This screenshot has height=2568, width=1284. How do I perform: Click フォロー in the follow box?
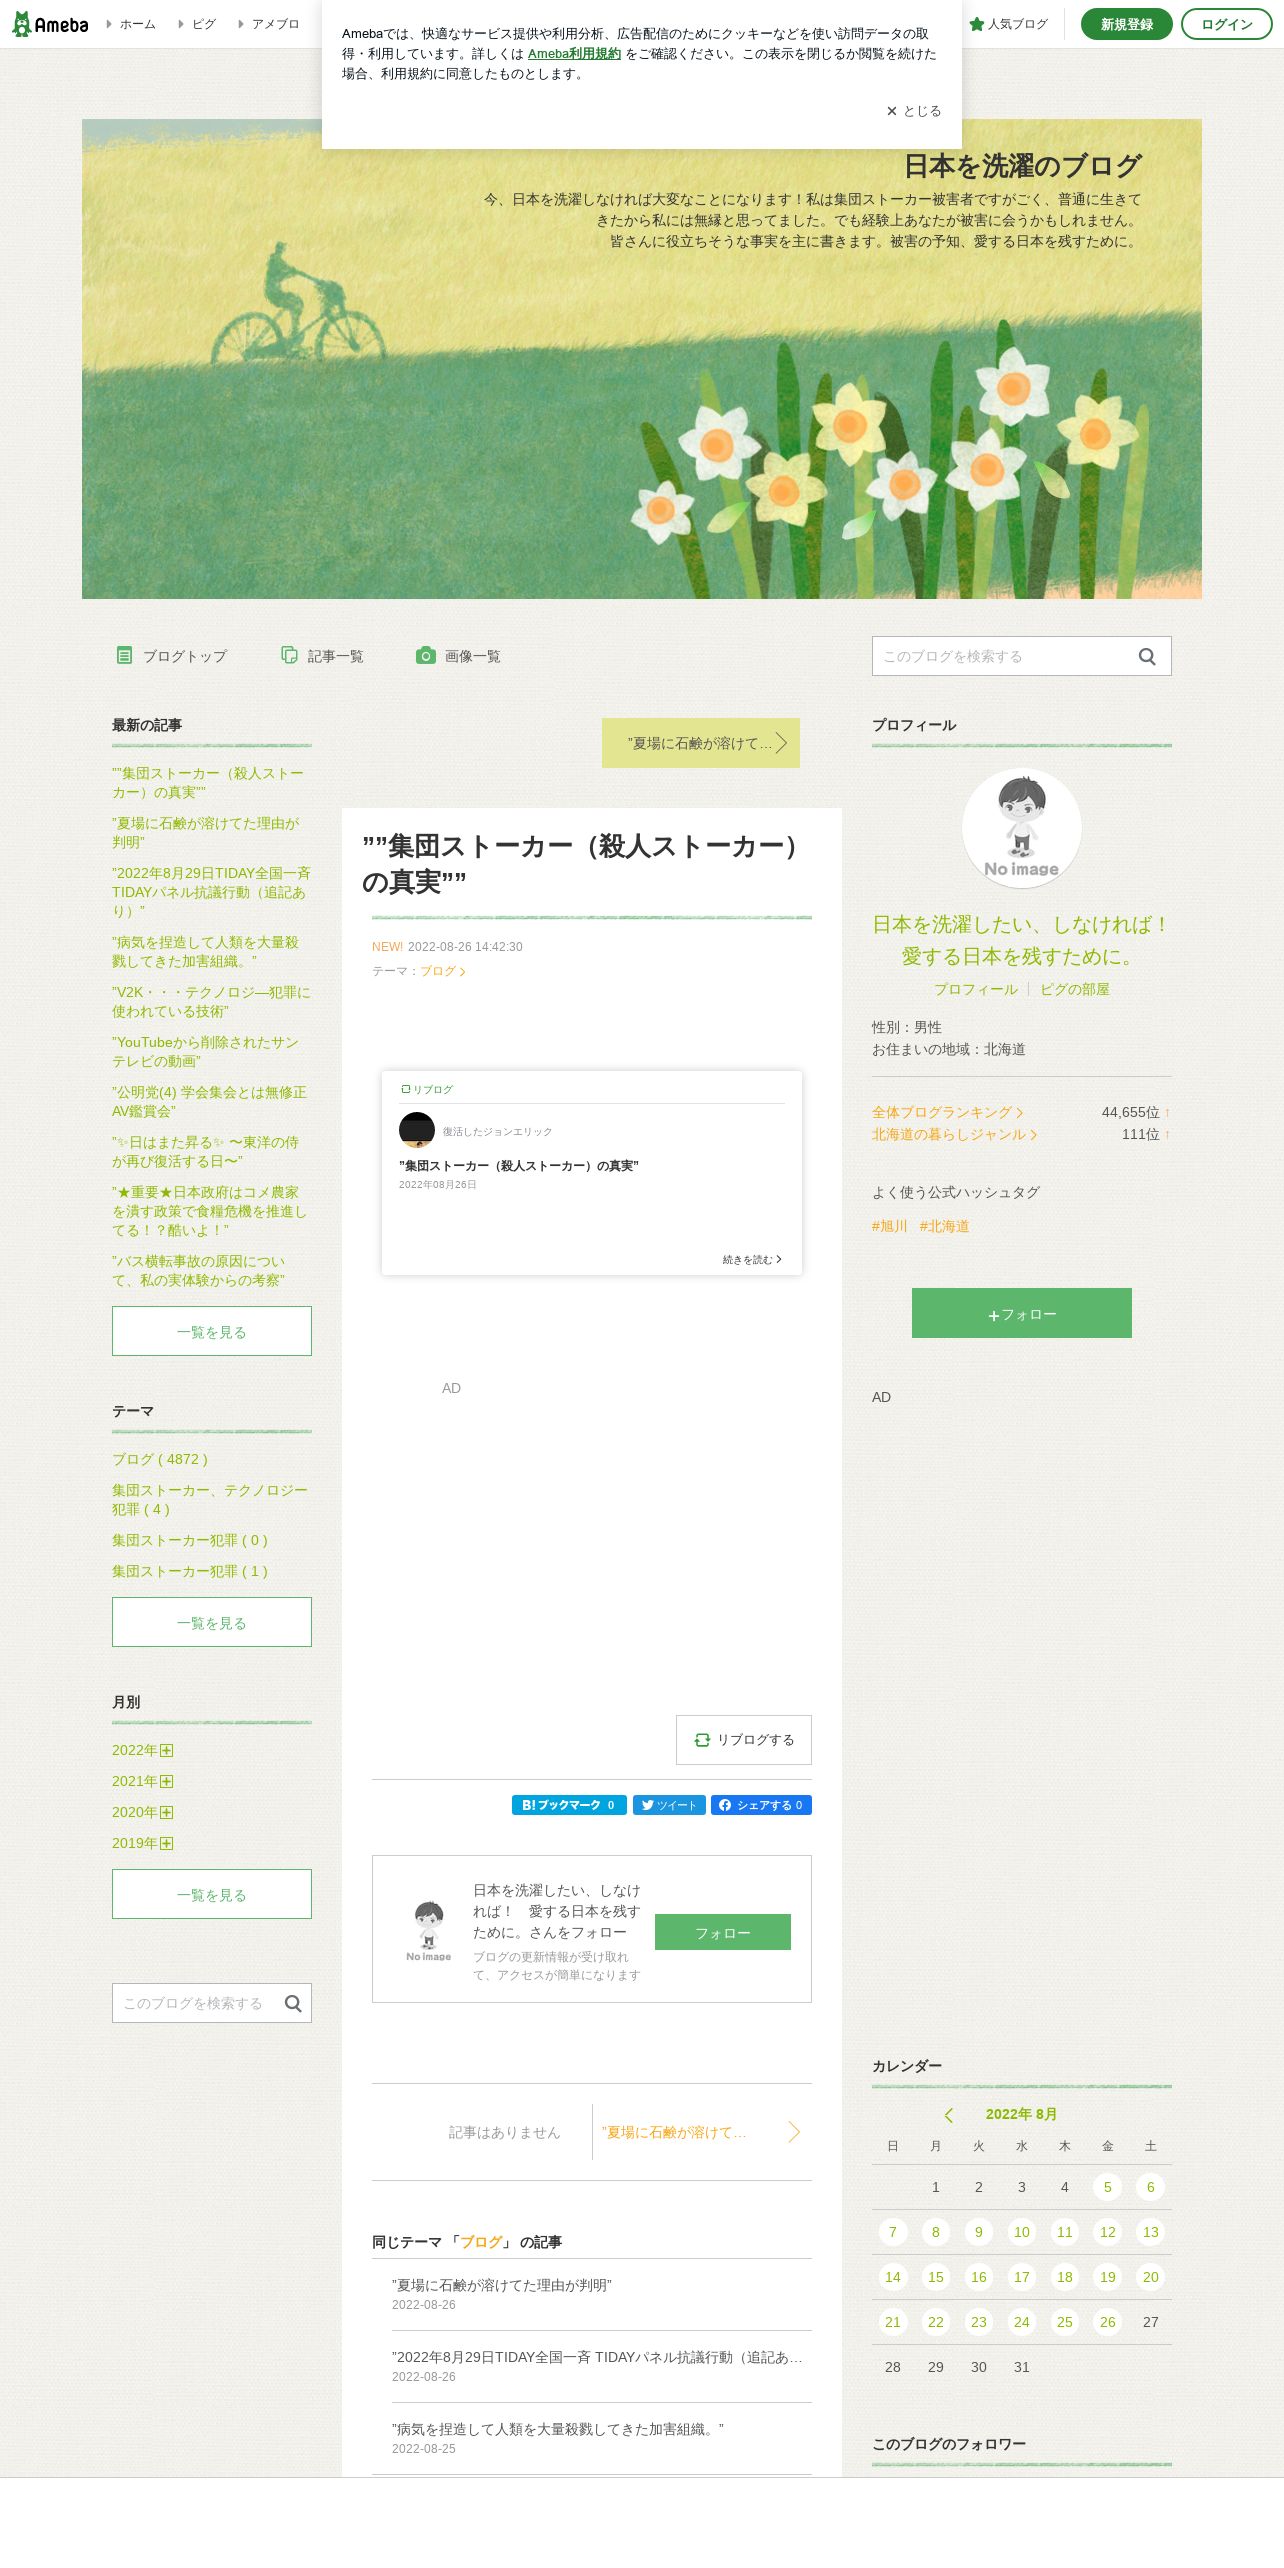[x=723, y=1932]
